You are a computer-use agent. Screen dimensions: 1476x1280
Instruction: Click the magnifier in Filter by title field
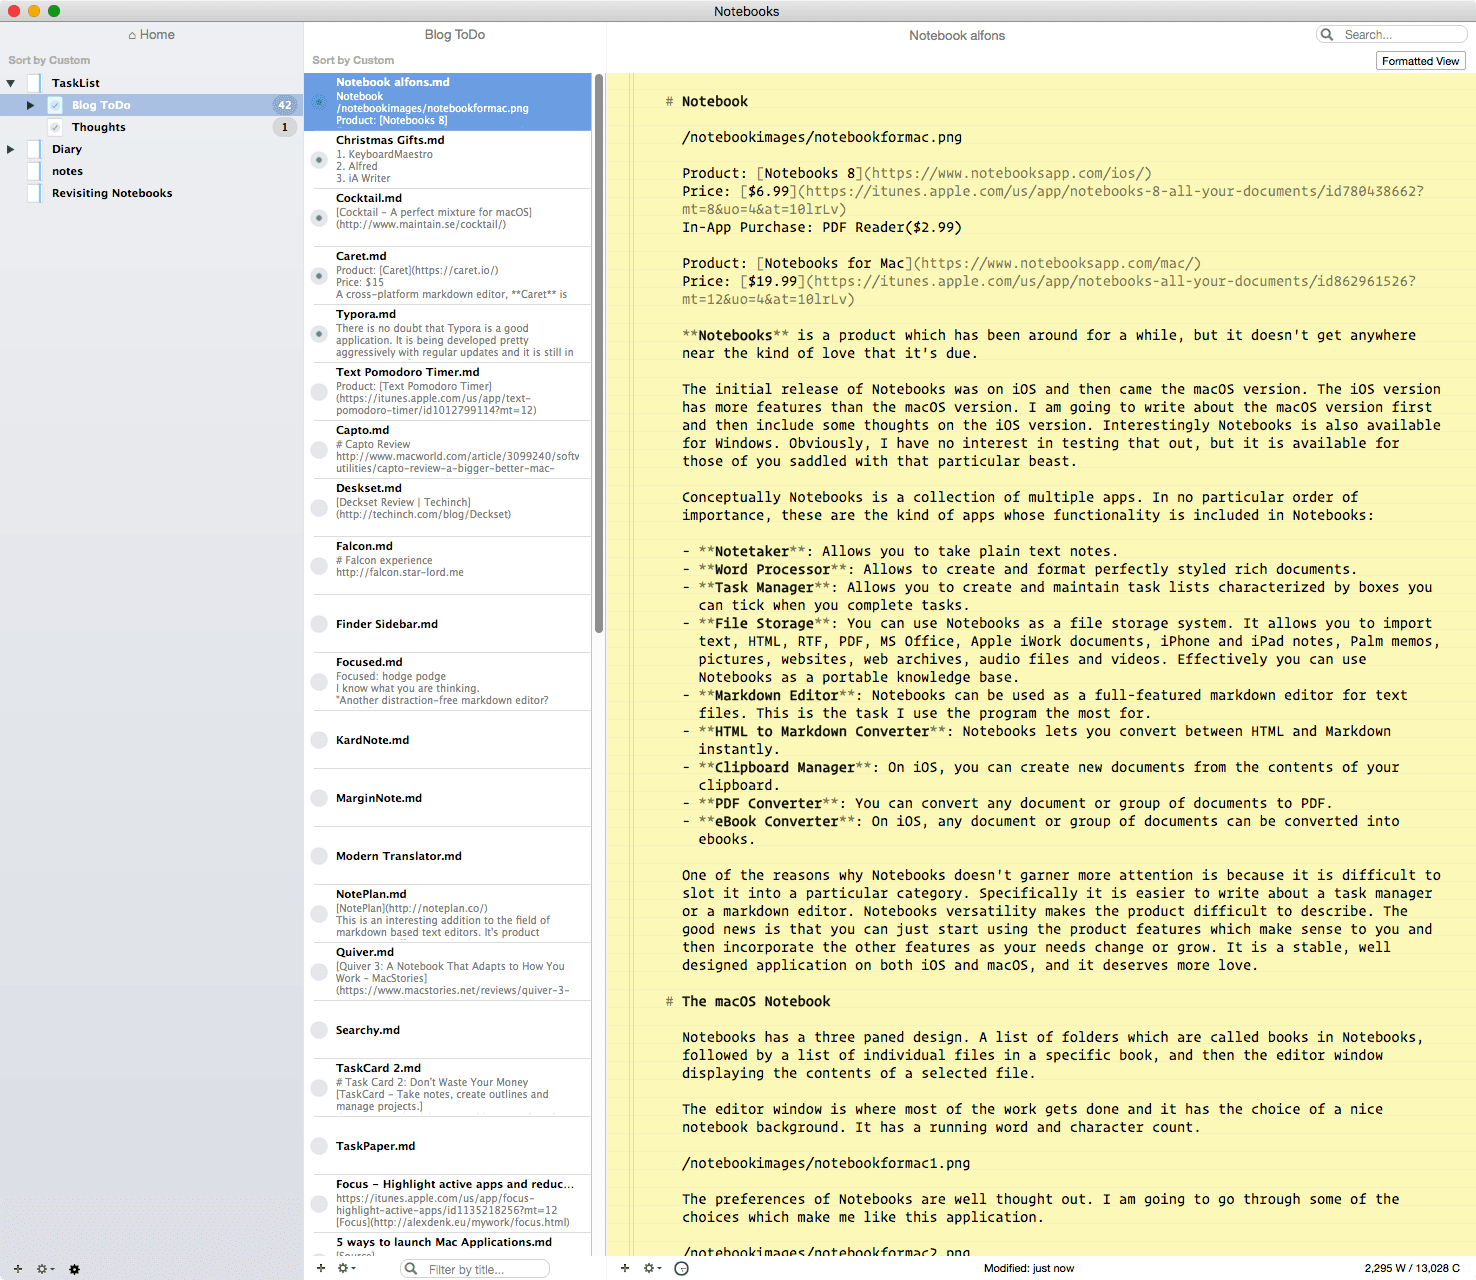coord(411,1269)
